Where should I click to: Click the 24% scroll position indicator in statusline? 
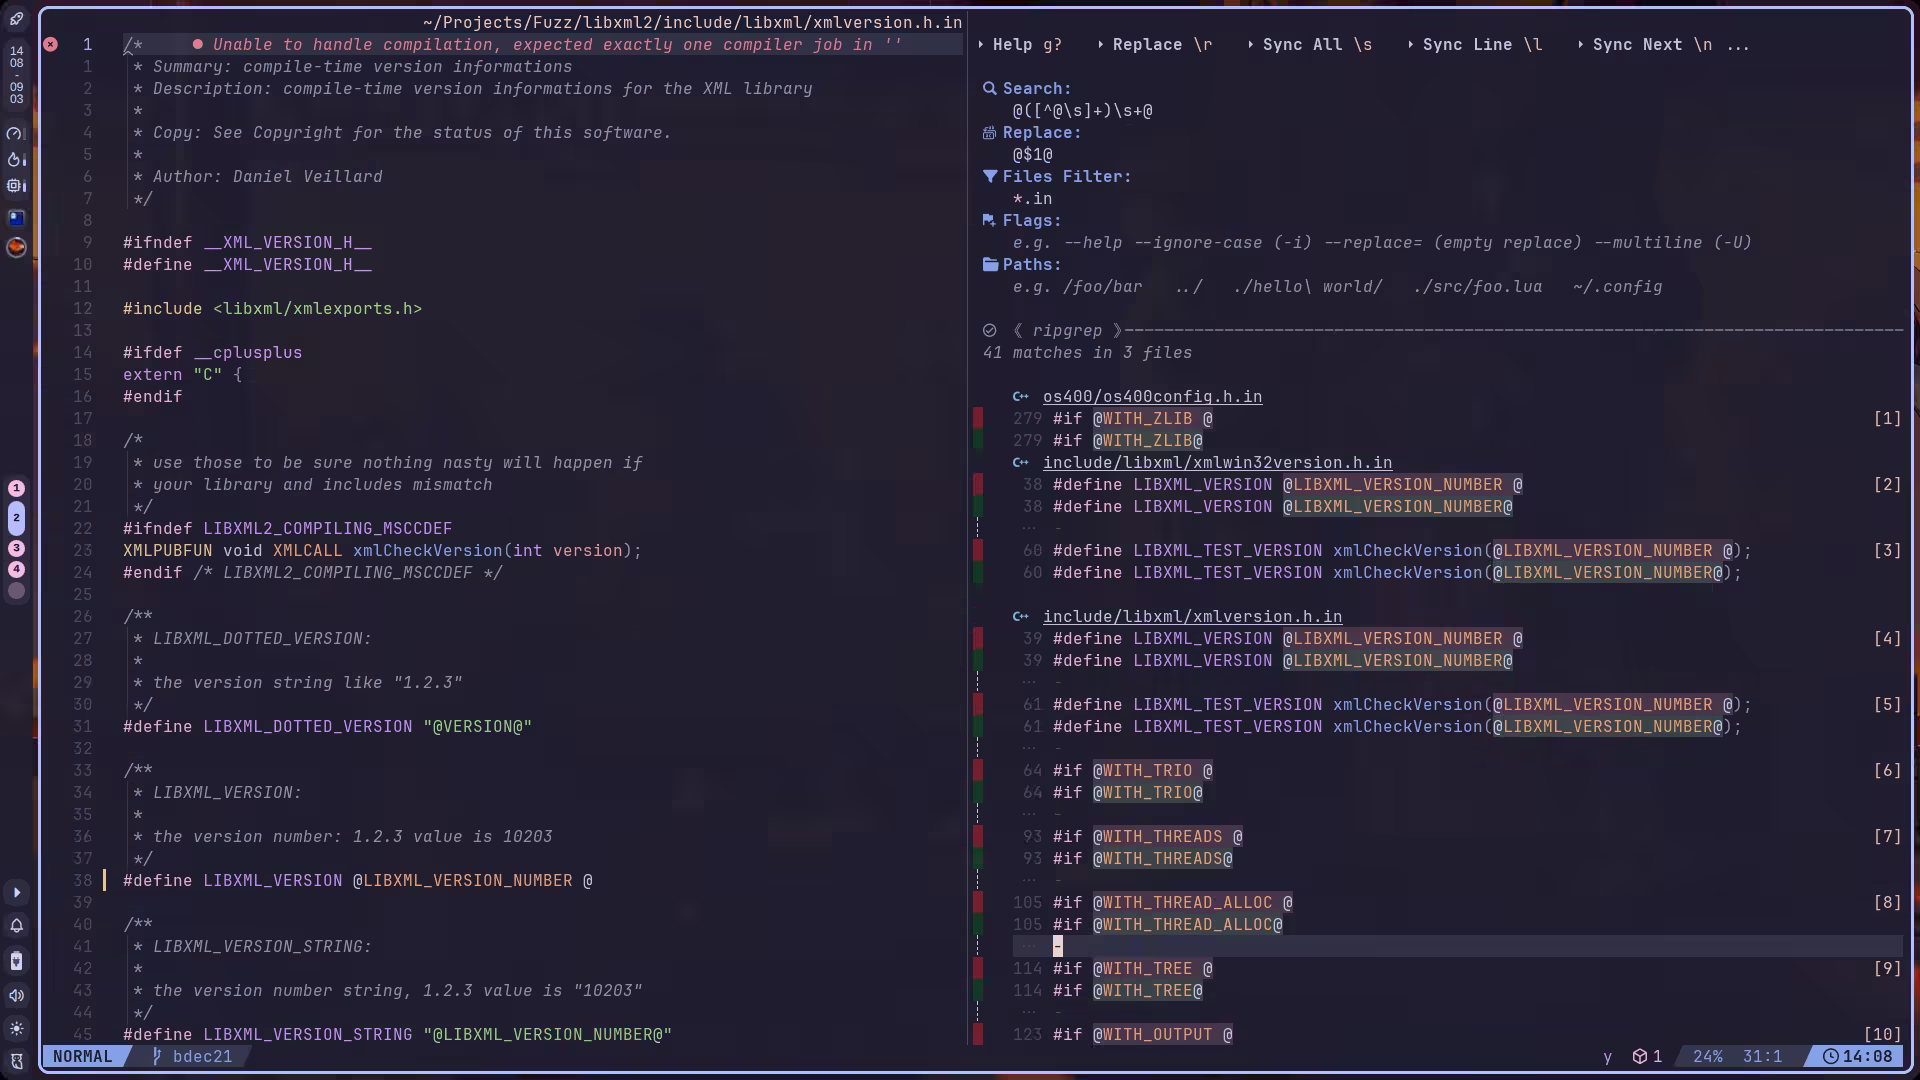pyautogui.click(x=1707, y=1057)
